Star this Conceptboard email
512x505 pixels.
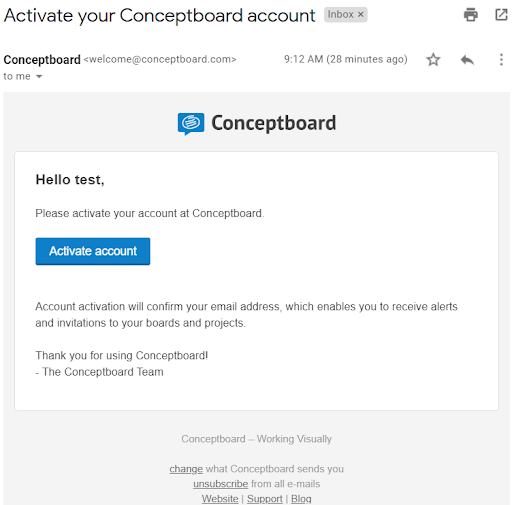(x=433, y=60)
